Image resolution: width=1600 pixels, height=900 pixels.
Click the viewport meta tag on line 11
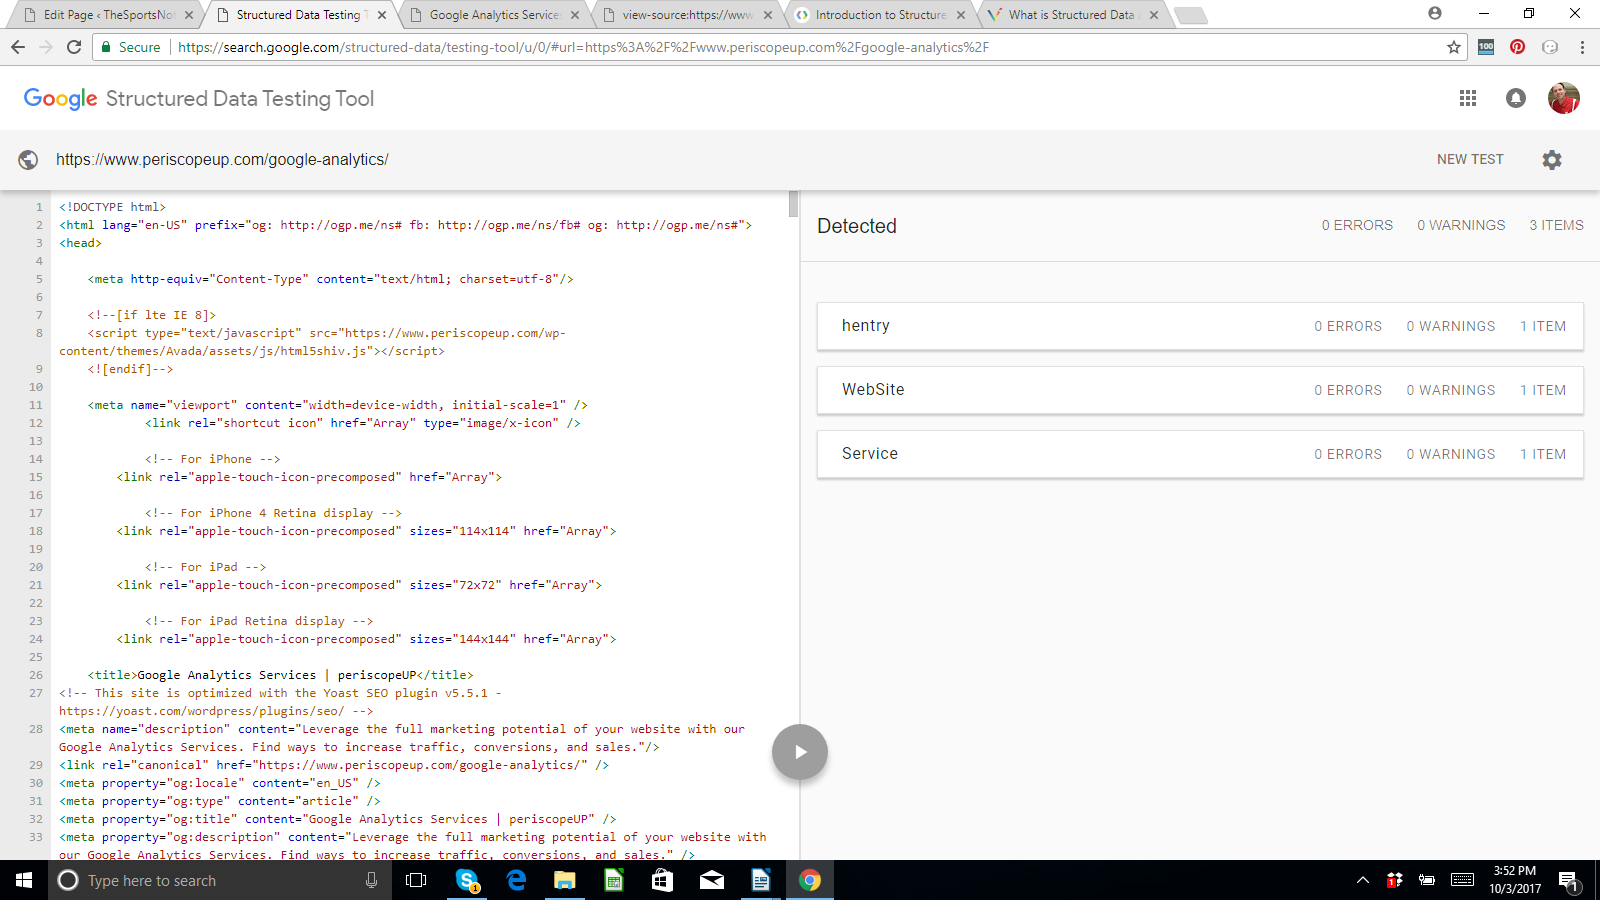point(338,405)
